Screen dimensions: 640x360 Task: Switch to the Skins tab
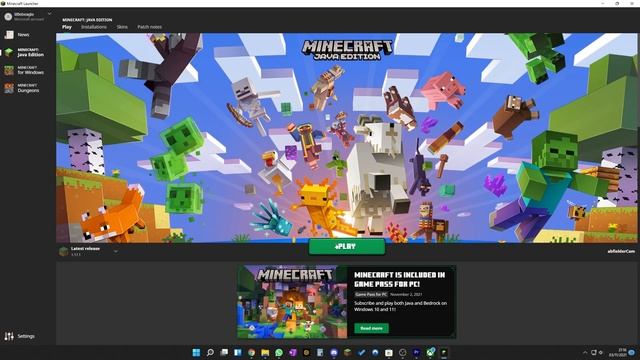[x=122, y=27]
